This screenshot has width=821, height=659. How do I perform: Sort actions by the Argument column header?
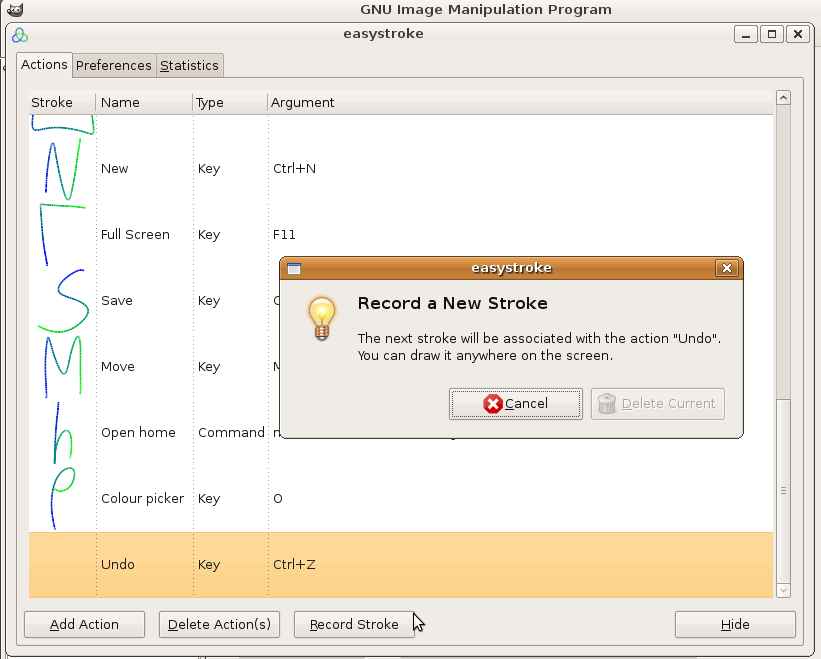pos(521,103)
